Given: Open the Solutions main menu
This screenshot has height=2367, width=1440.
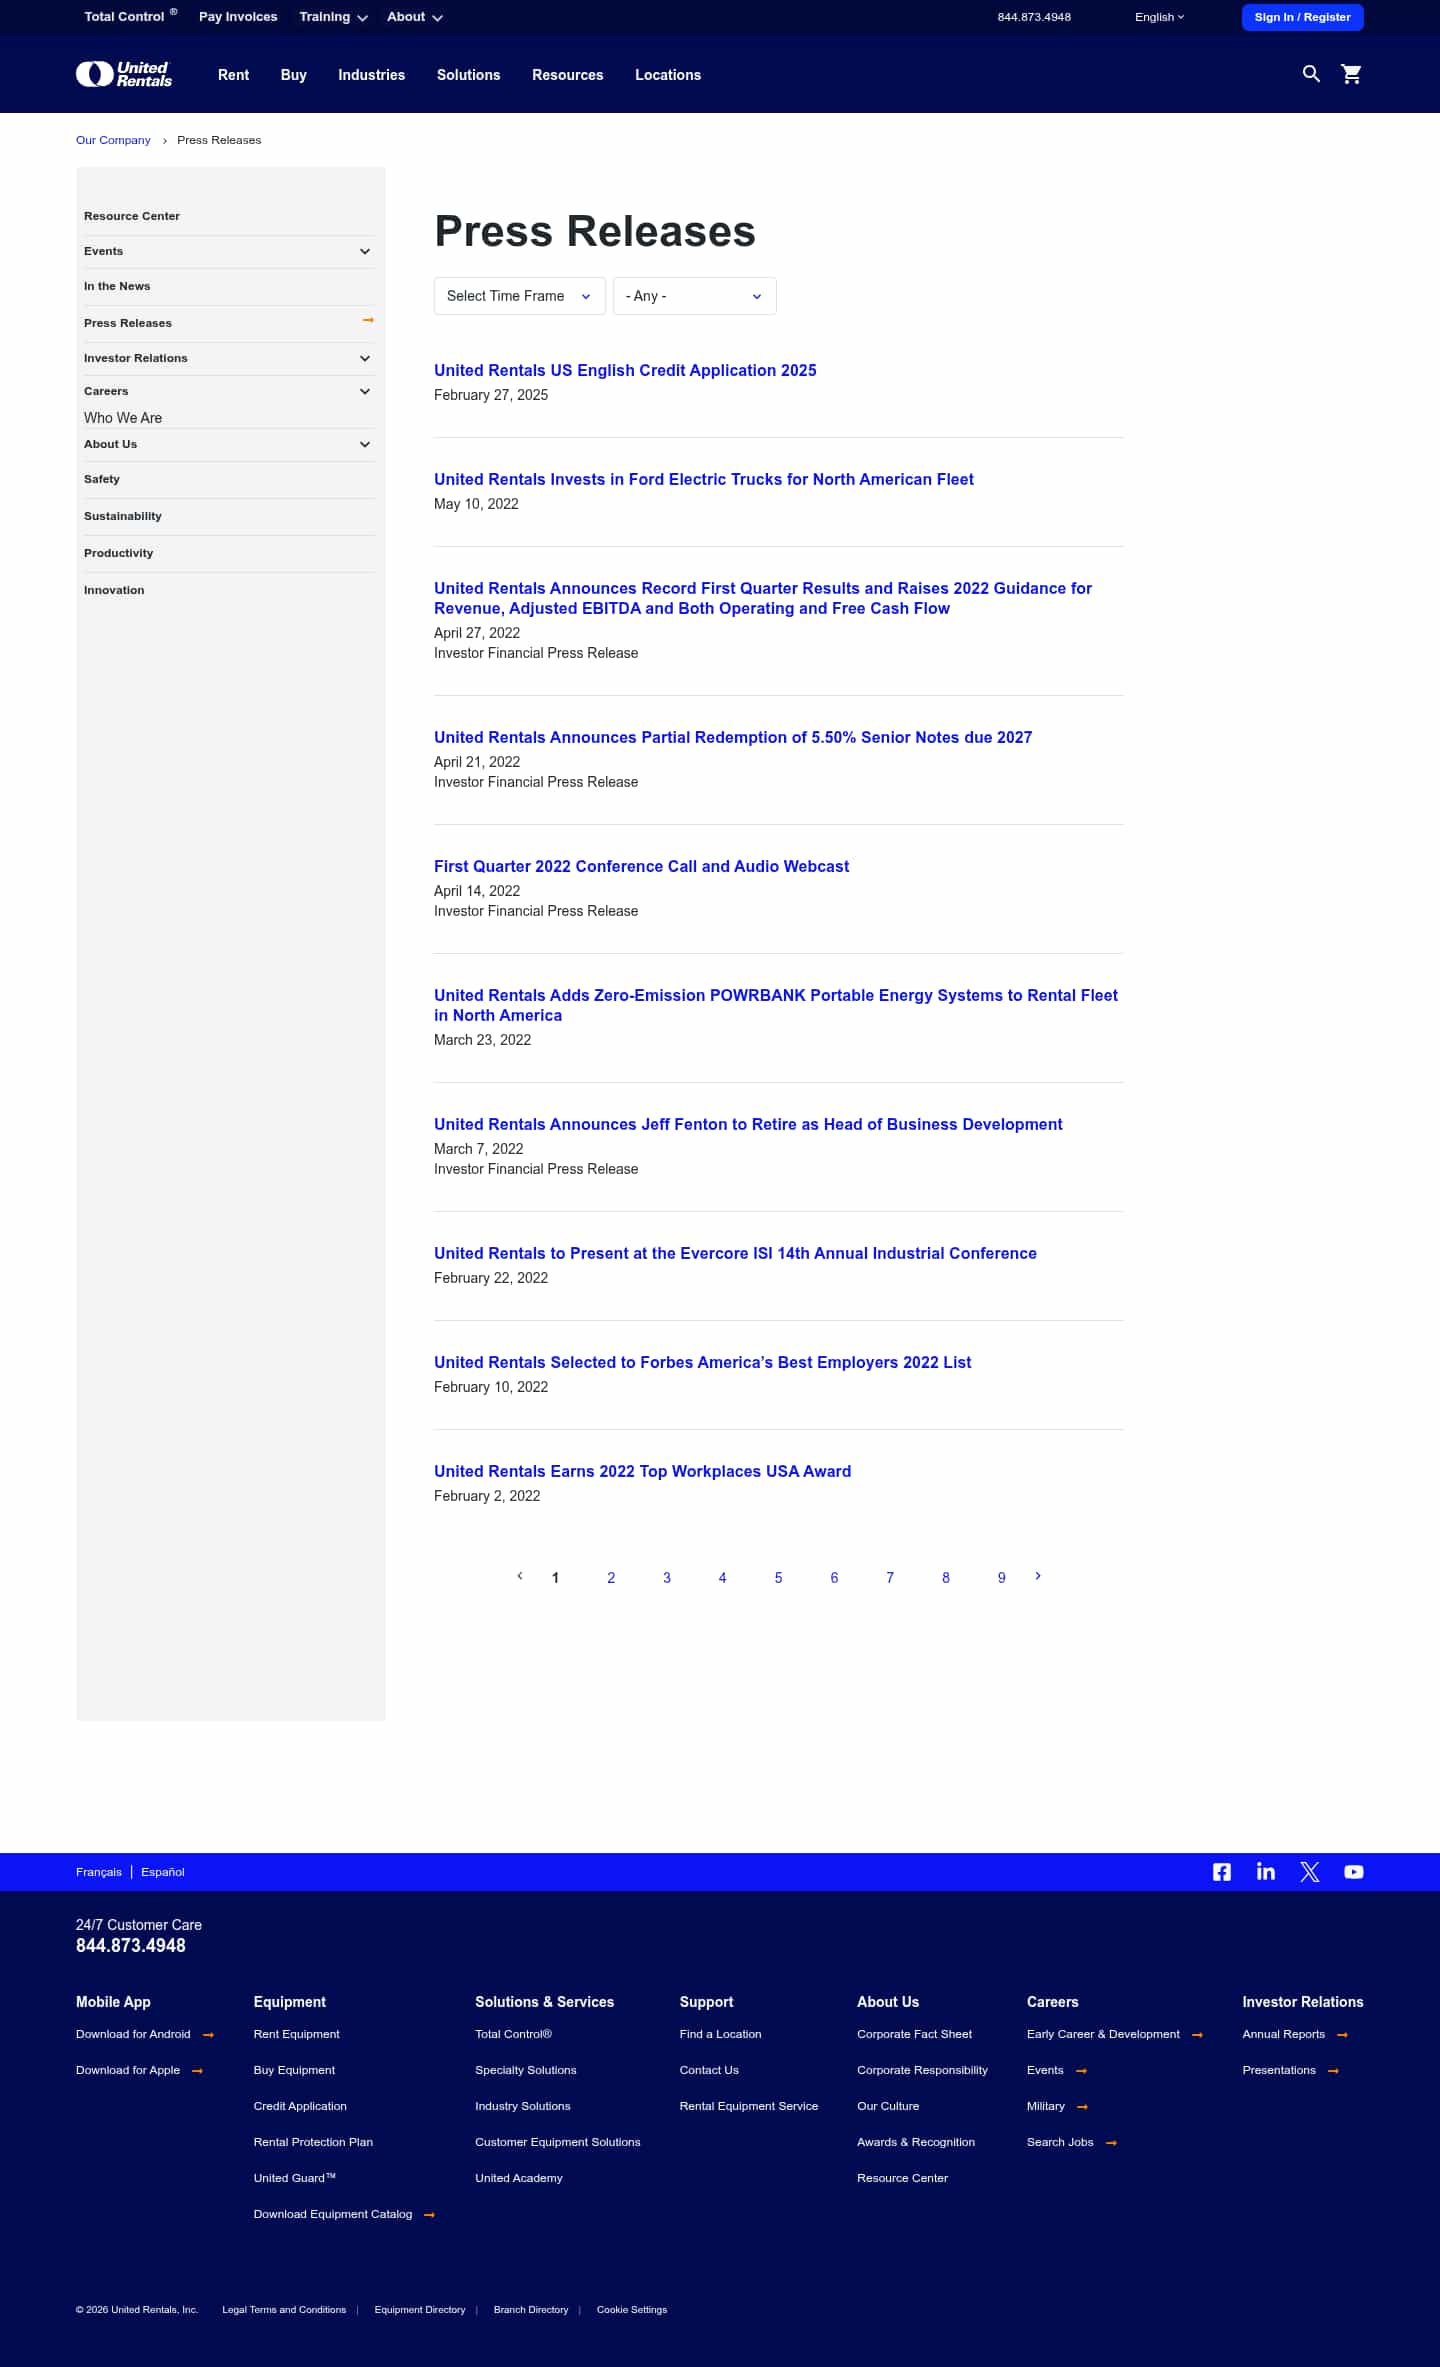Looking at the screenshot, I should (468, 75).
